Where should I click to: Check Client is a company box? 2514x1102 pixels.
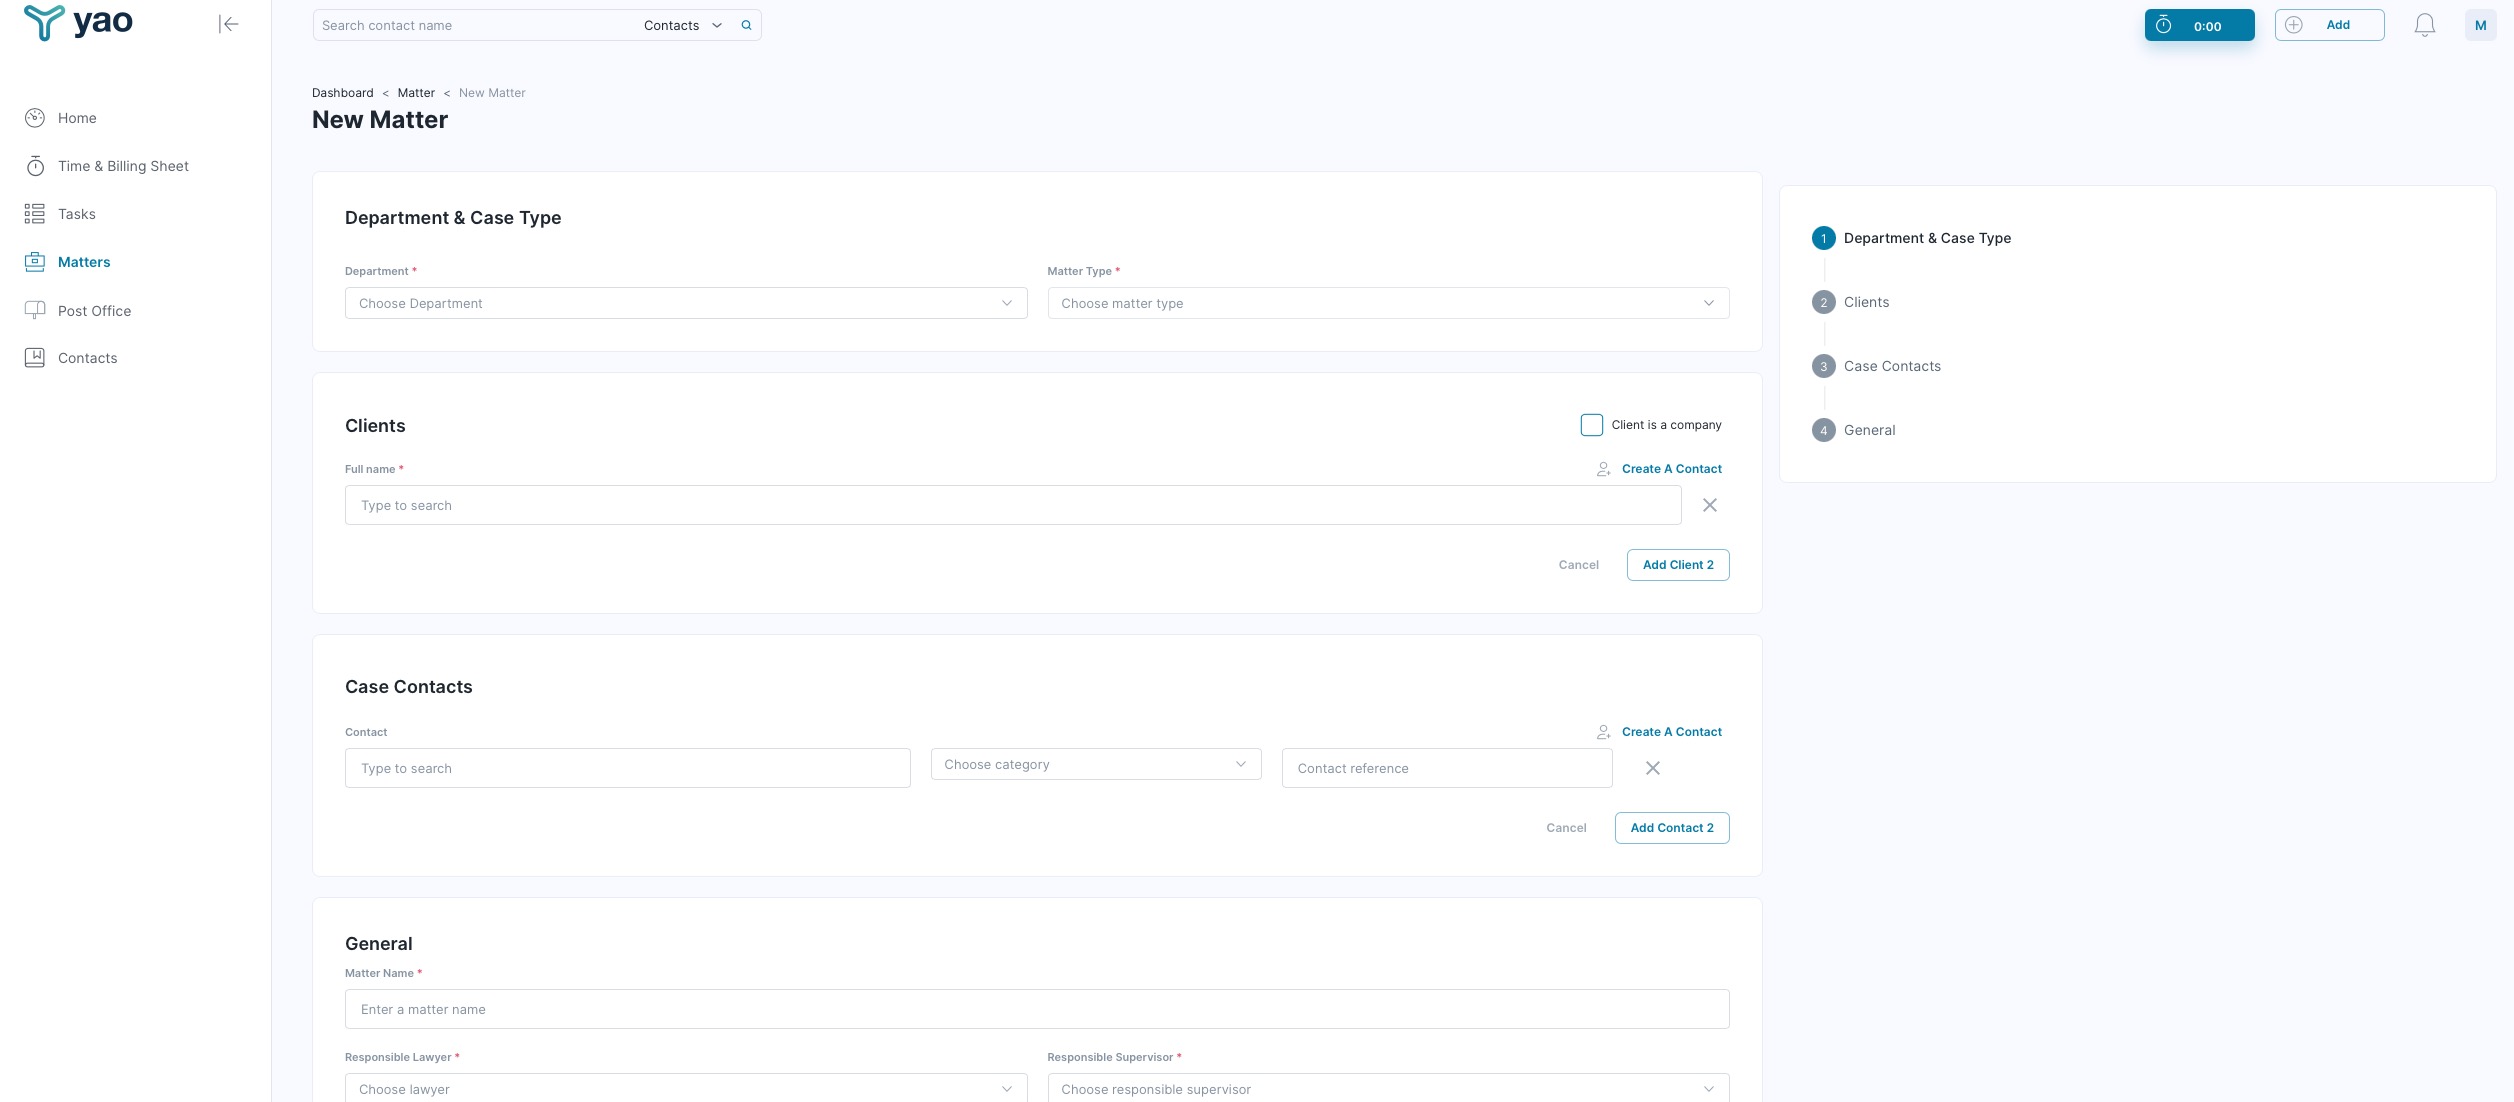1592,425
